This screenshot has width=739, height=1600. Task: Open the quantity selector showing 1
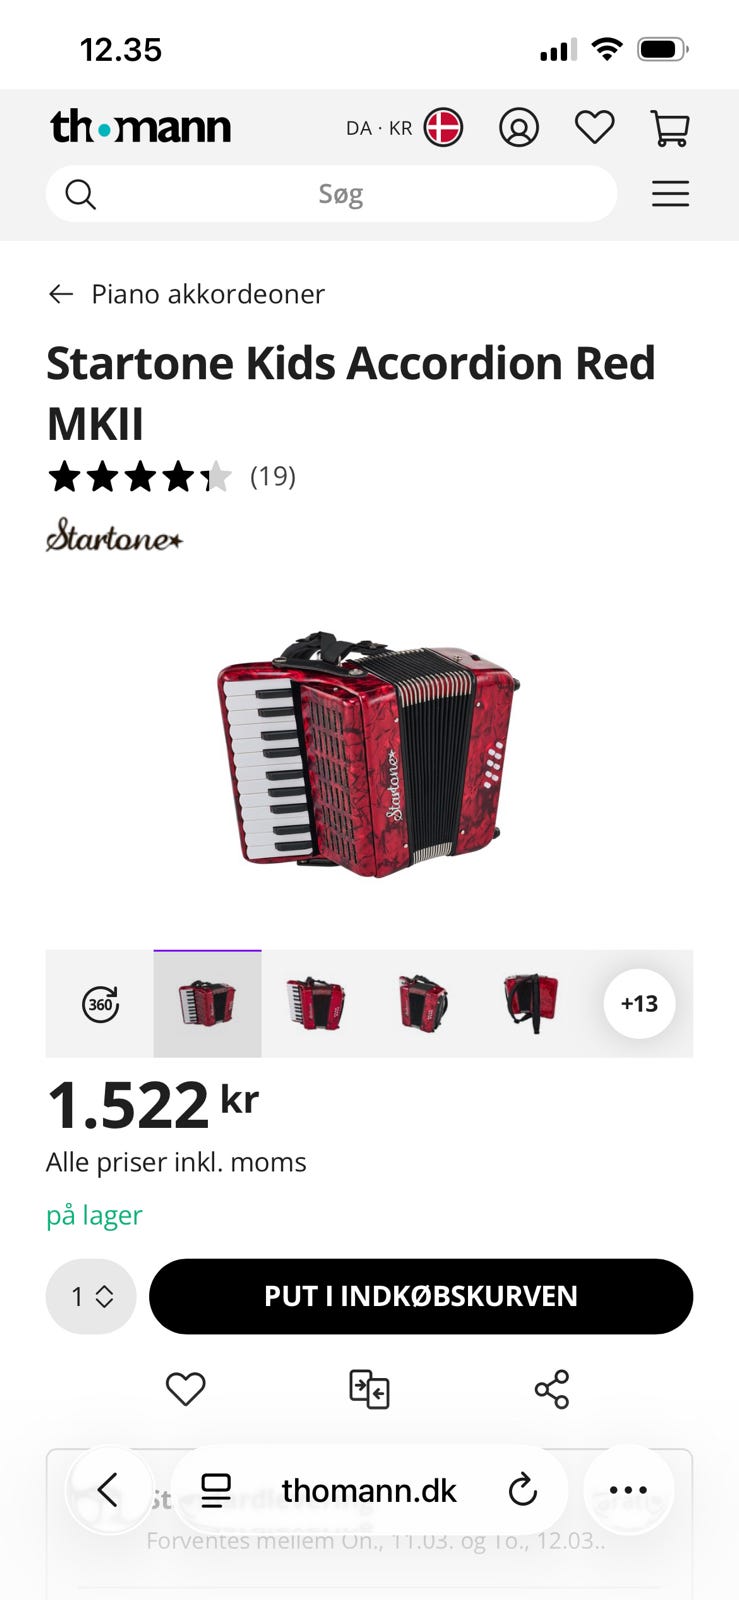[91, 1296]
